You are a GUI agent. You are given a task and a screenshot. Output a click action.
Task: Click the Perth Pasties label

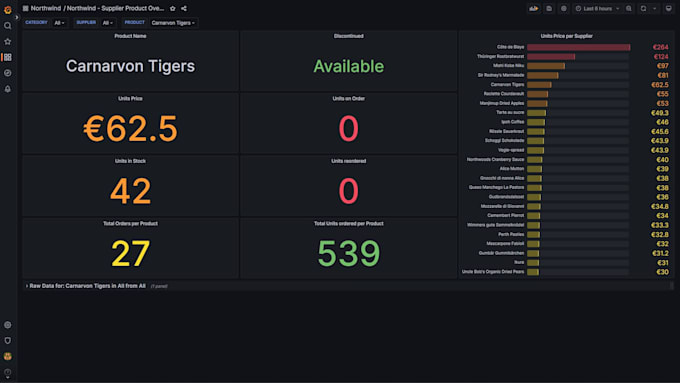pyautogui.click(x=511, y=234)
